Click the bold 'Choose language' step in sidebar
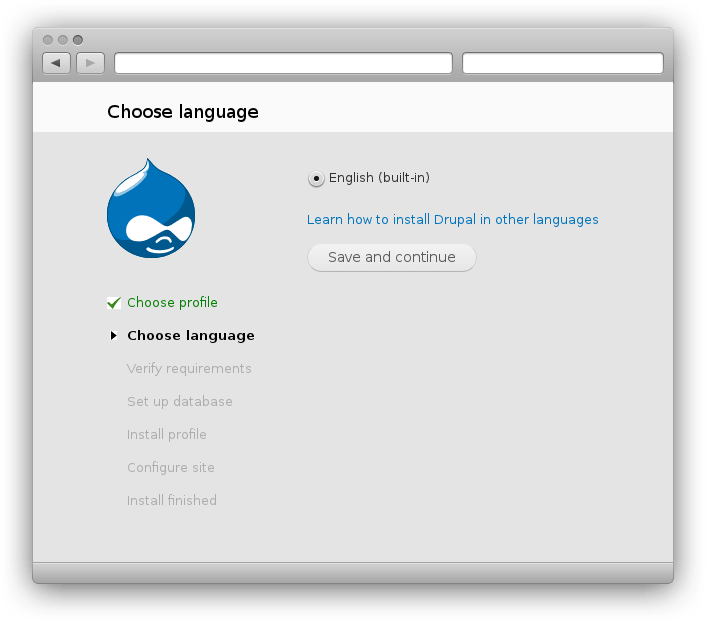The width and height of the screenshot is (706, 621). click(x=191, y=336)
